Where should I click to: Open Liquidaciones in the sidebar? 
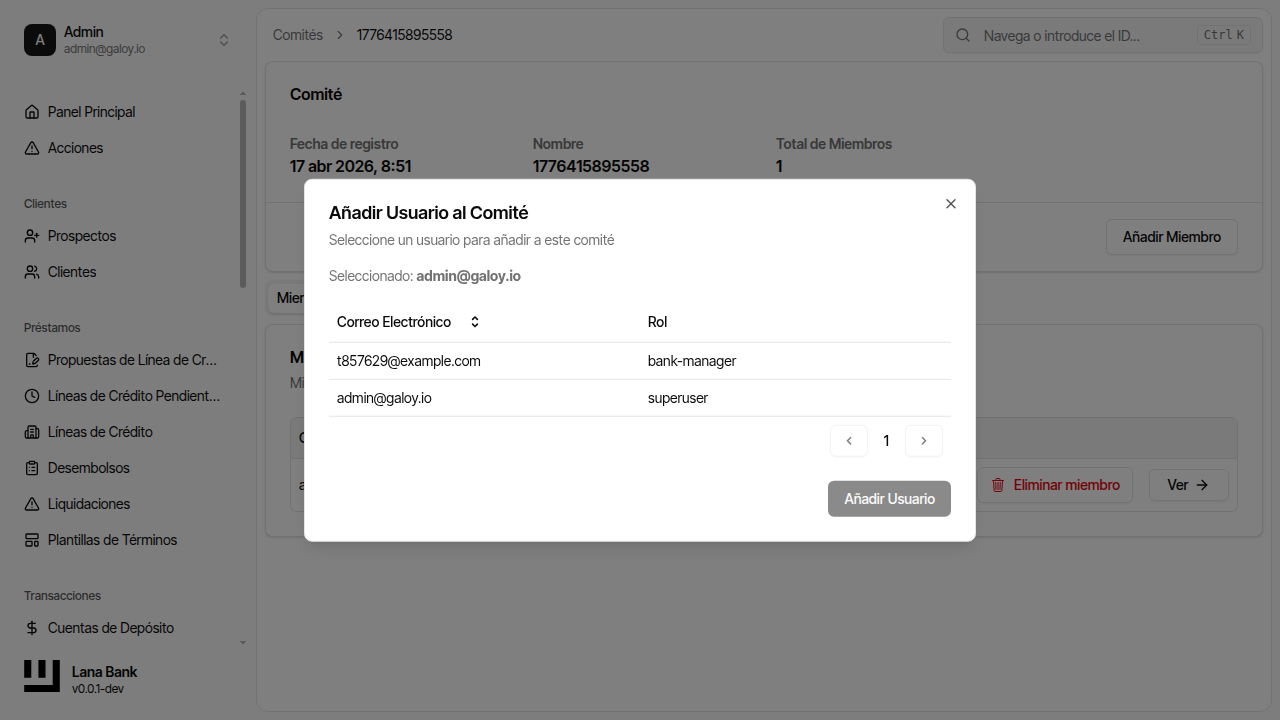click(x=89, y=504)
